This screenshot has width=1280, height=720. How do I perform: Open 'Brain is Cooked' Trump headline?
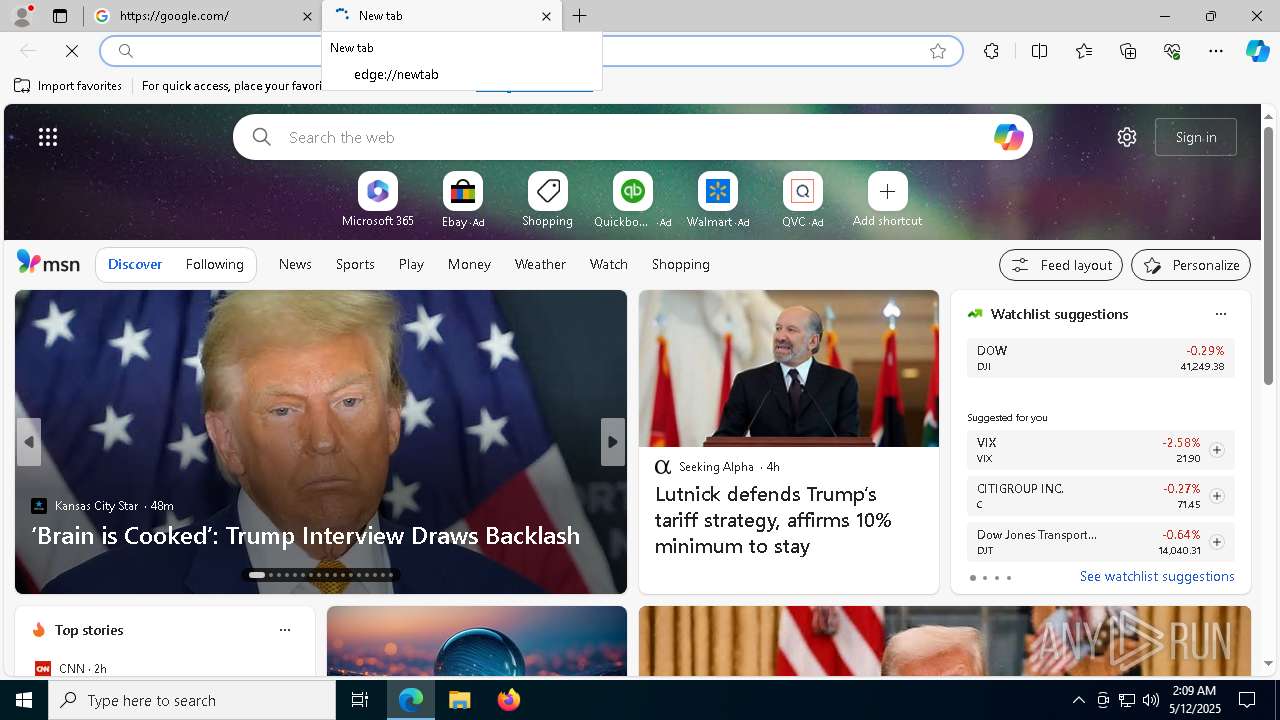click(x=306, y=536)
